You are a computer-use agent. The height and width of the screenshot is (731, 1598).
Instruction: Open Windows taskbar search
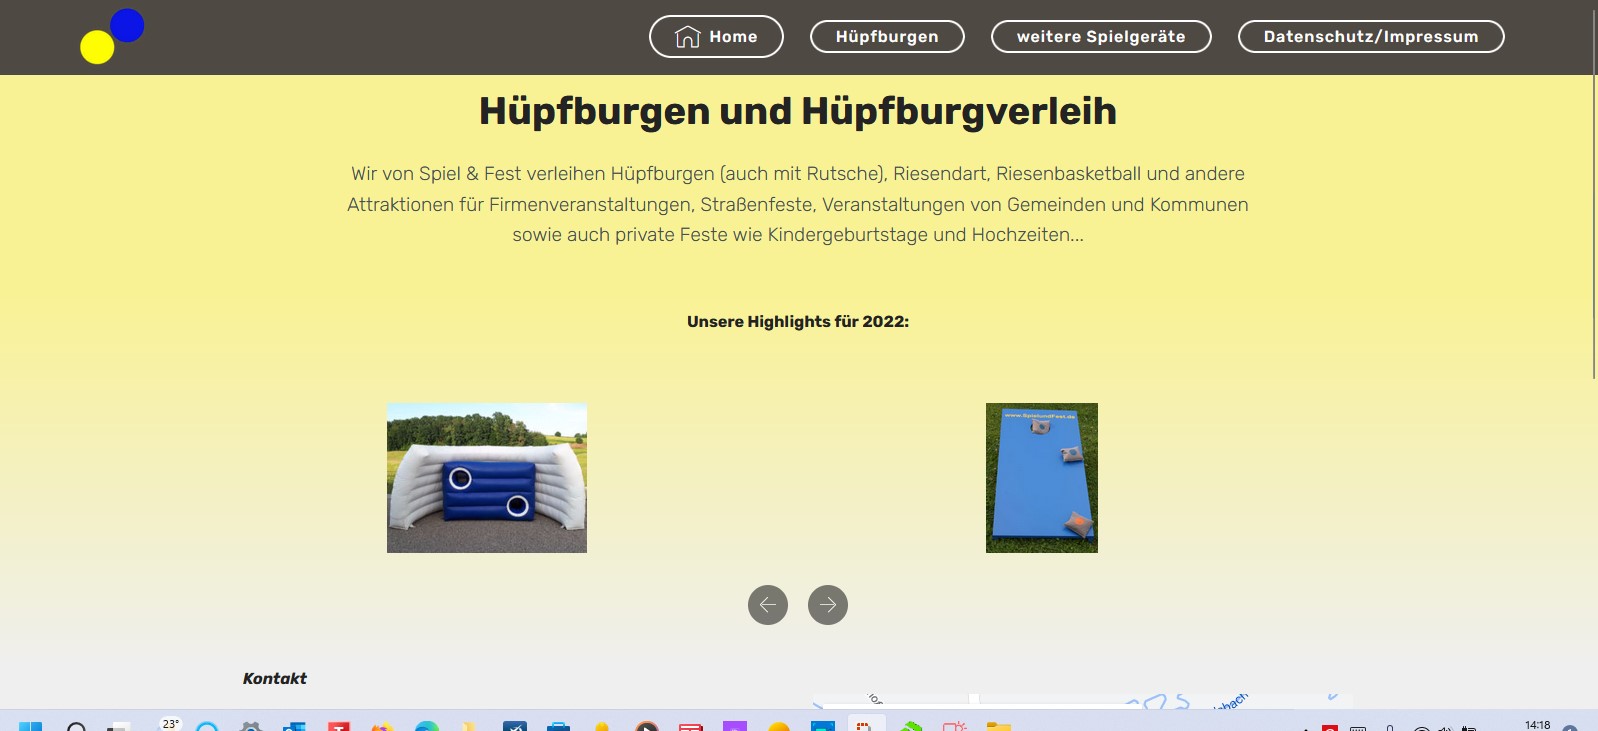tap(76, 725)
